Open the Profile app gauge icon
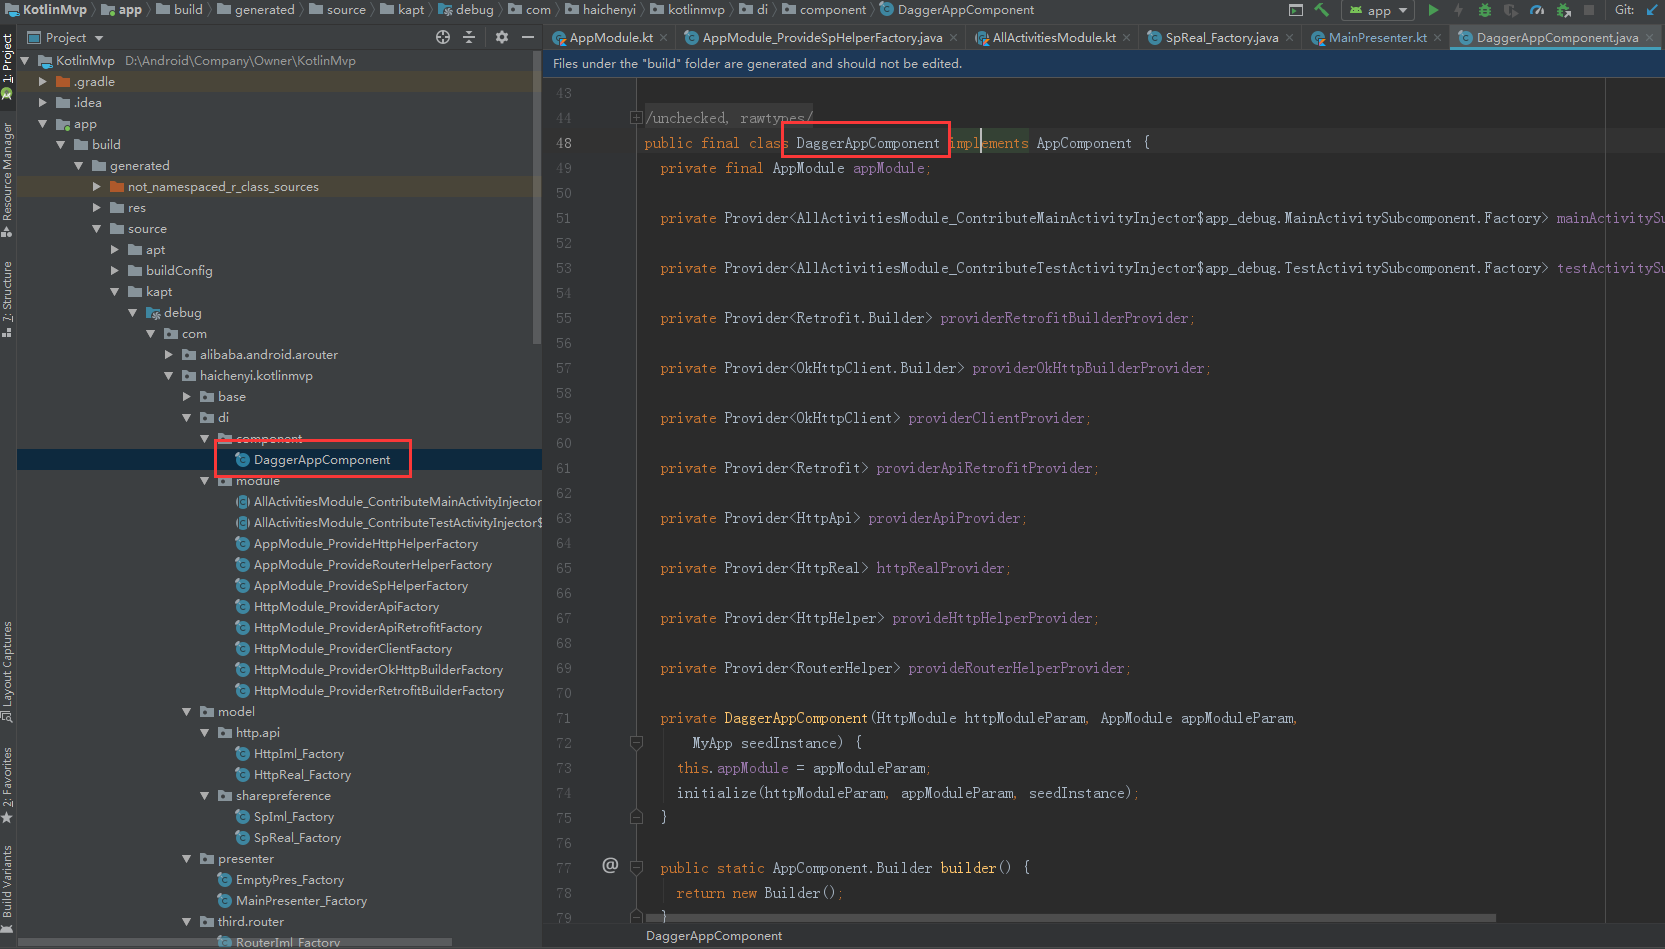 click(x=1537, y=10)
